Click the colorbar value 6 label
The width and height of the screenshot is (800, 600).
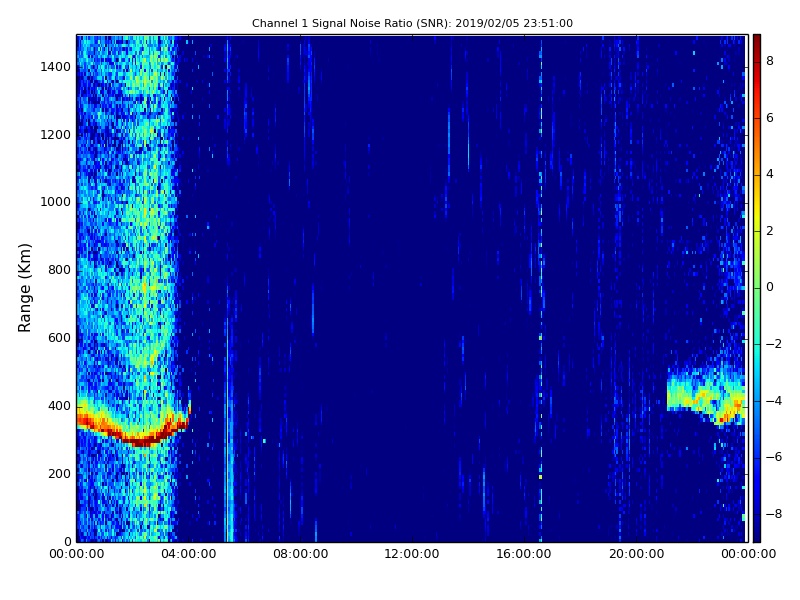770,118
